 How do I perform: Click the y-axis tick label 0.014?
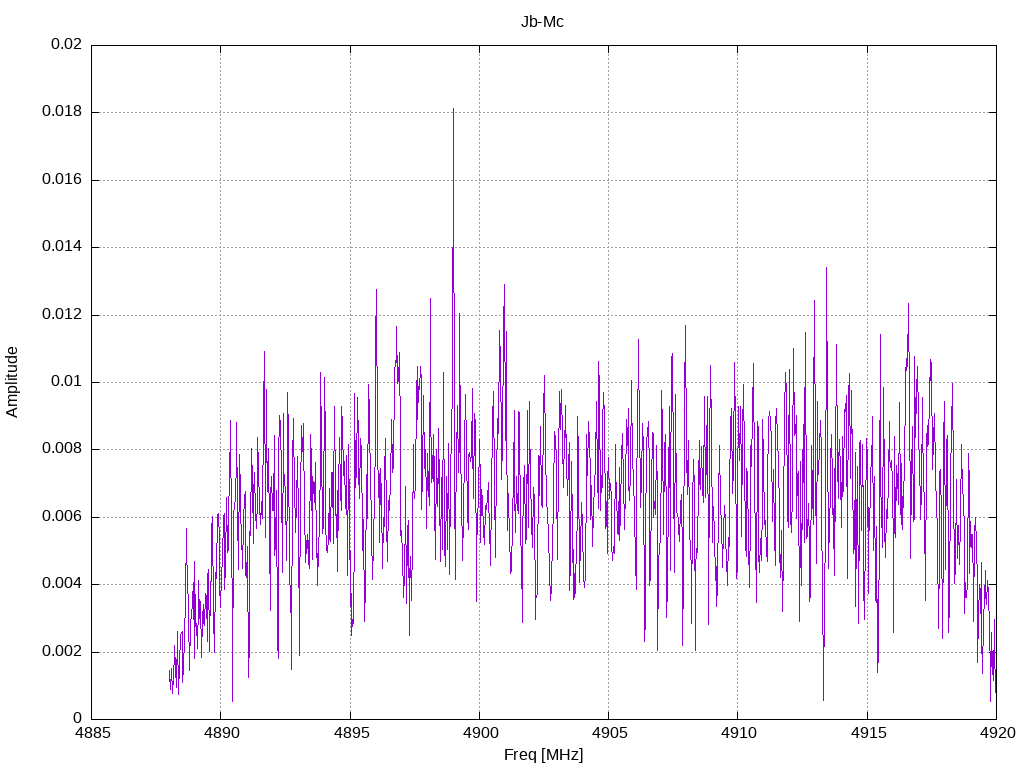(62, 247)
